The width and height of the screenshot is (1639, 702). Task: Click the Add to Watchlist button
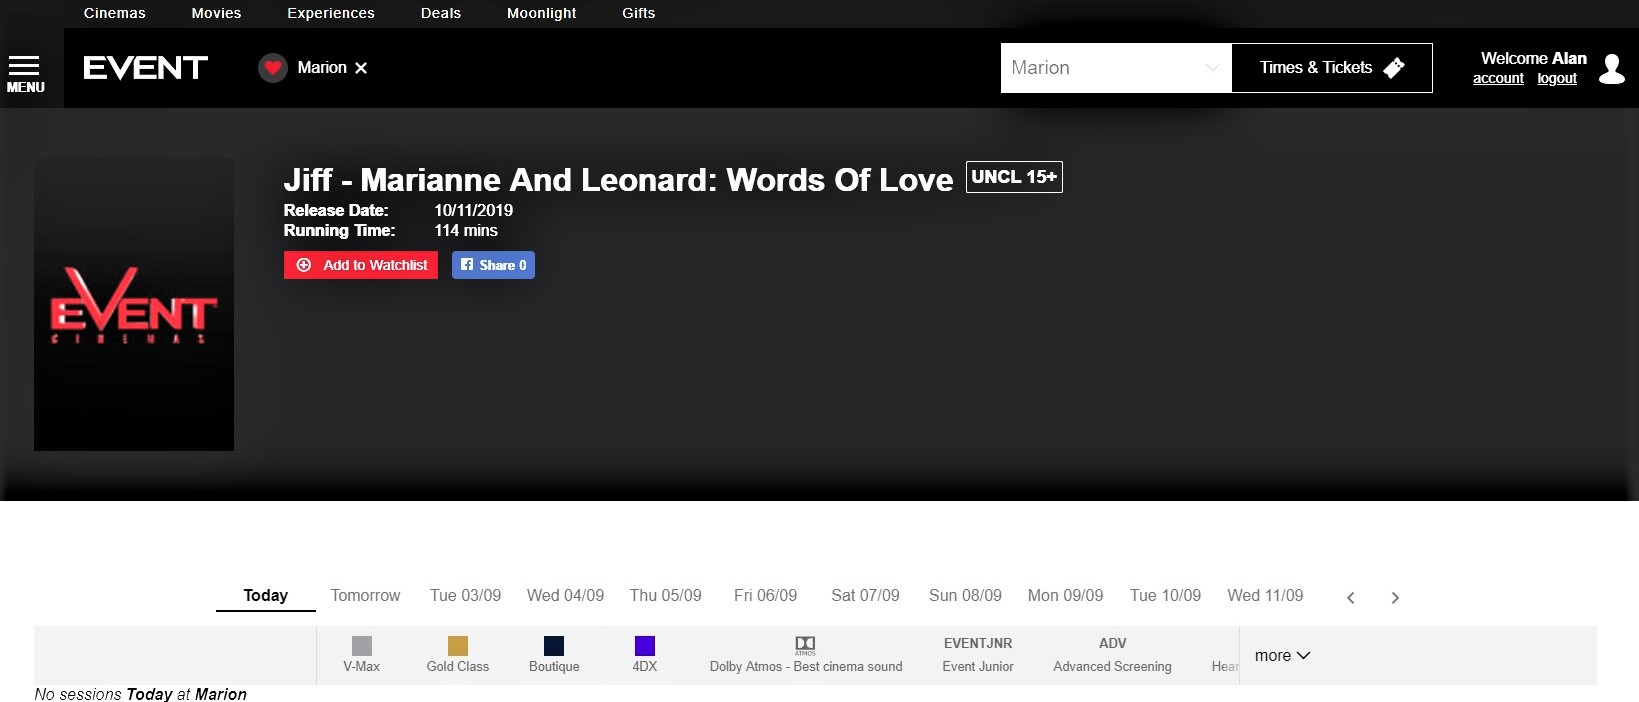click(x=361, y=265)
